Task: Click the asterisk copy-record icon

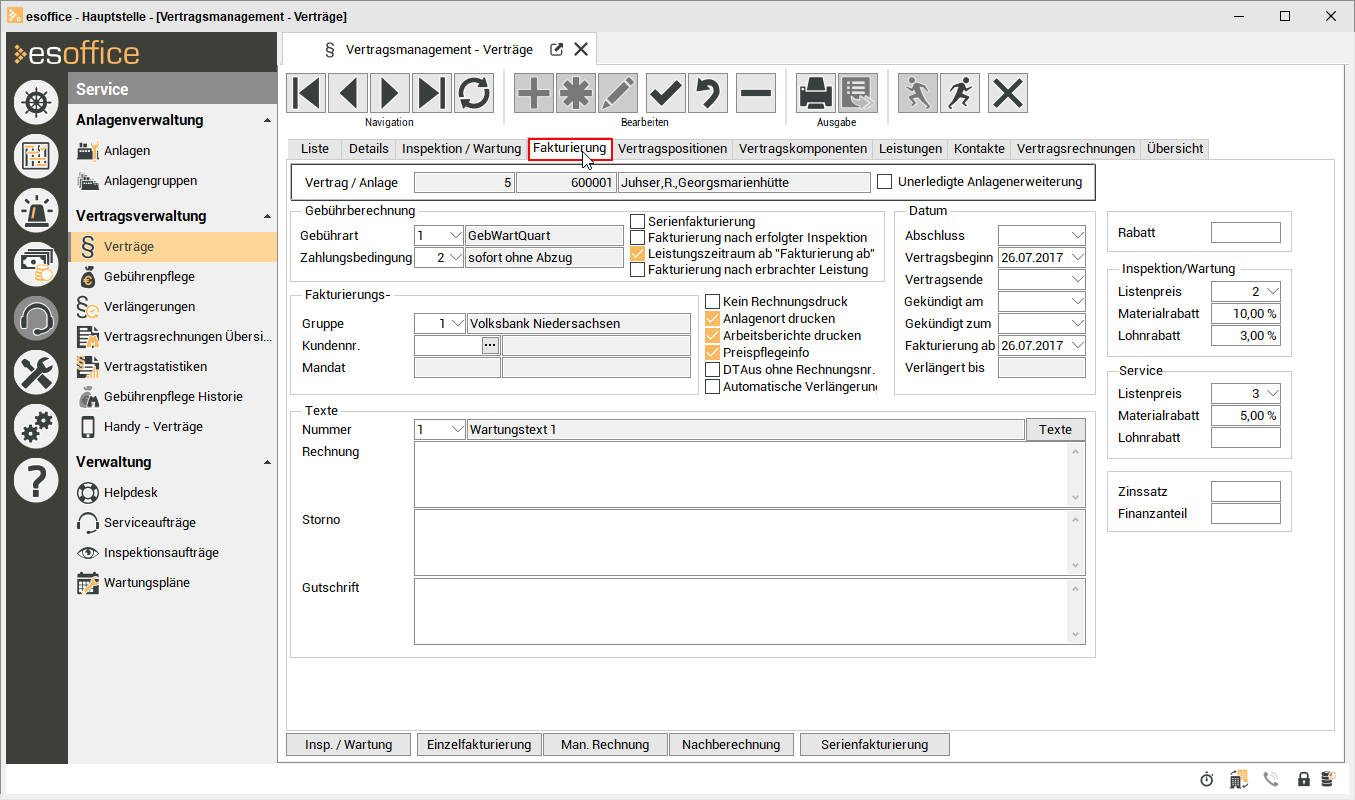Action: tap(576, 93)
